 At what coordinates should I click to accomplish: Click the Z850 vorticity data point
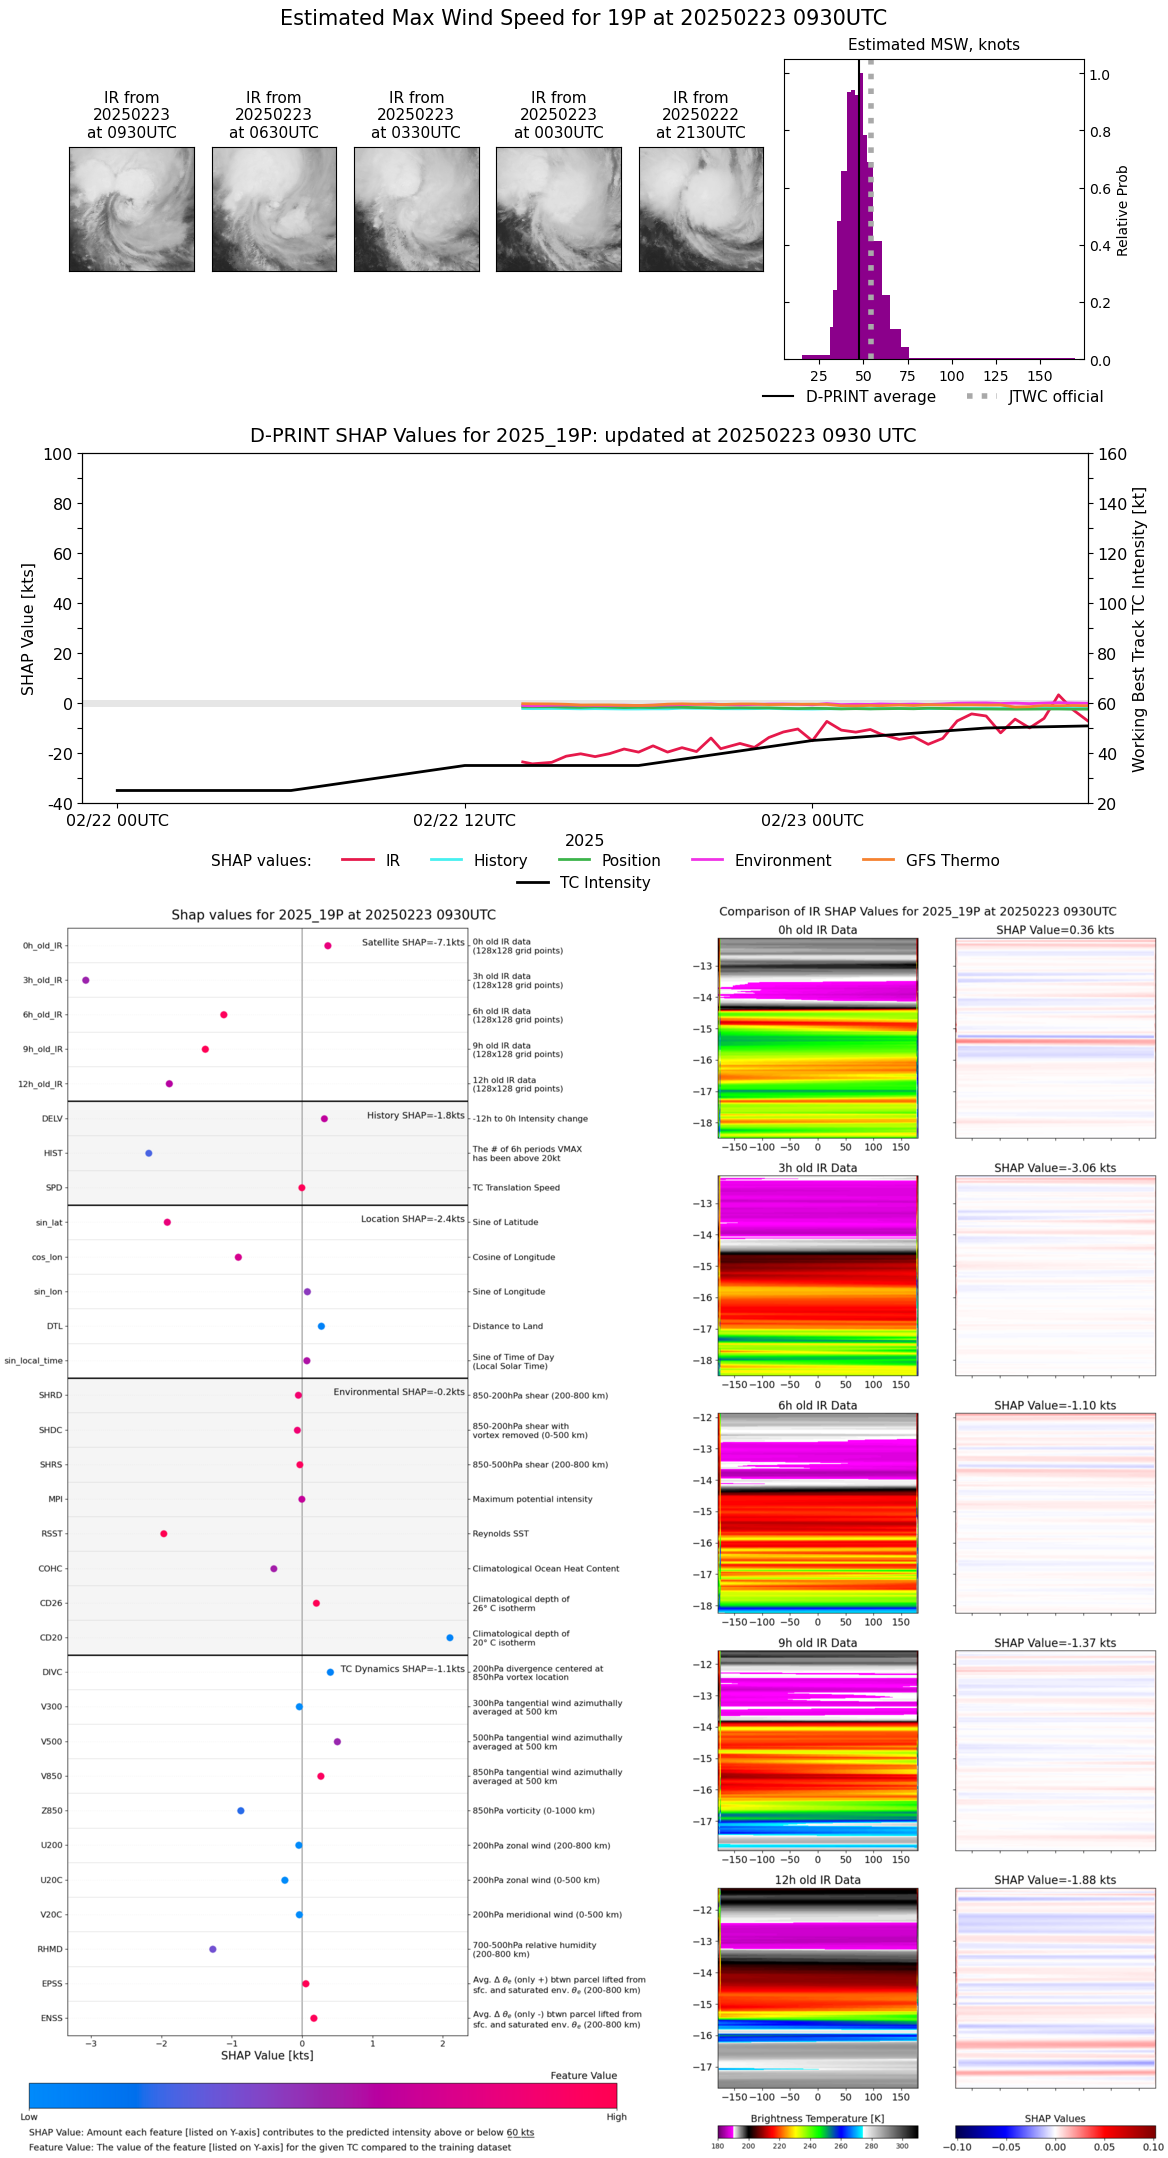241,1810
